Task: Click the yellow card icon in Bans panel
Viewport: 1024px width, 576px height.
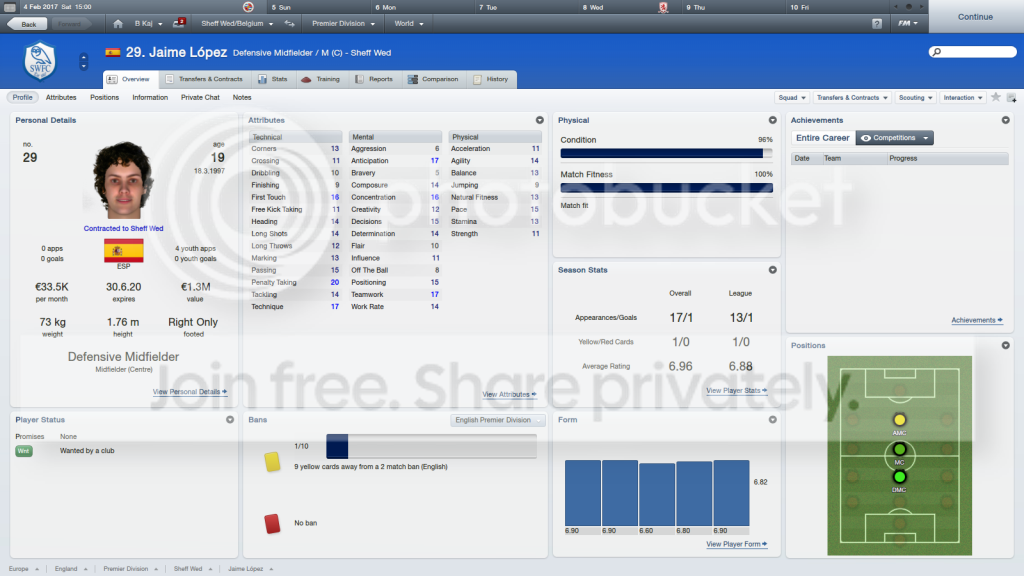Action: pos(272,462)
